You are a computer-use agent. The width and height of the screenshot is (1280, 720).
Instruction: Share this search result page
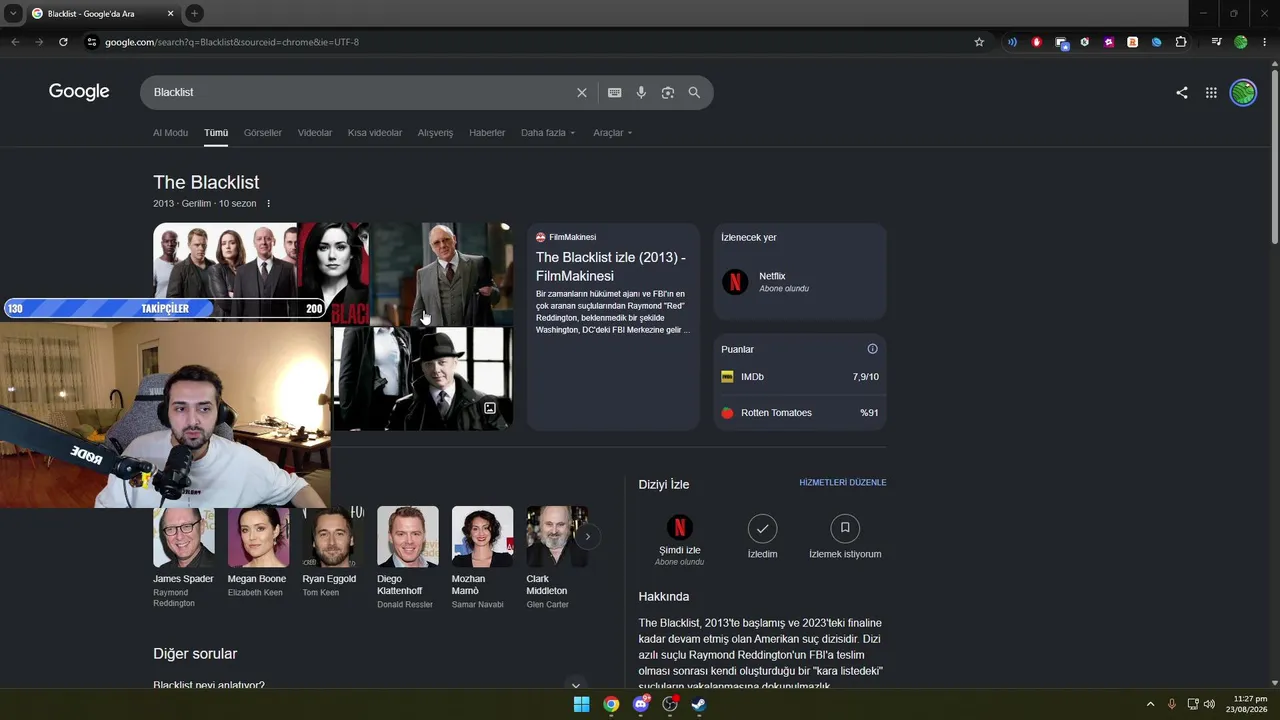pos(1182,92)
